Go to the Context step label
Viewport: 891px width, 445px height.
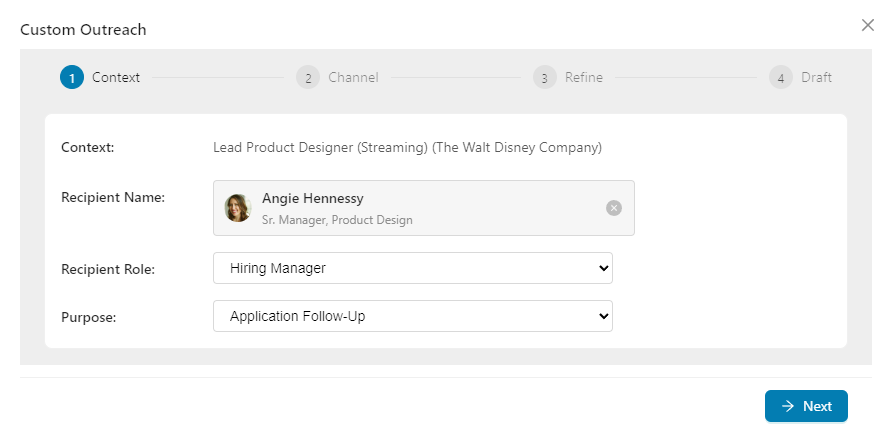tap(116, 77)
